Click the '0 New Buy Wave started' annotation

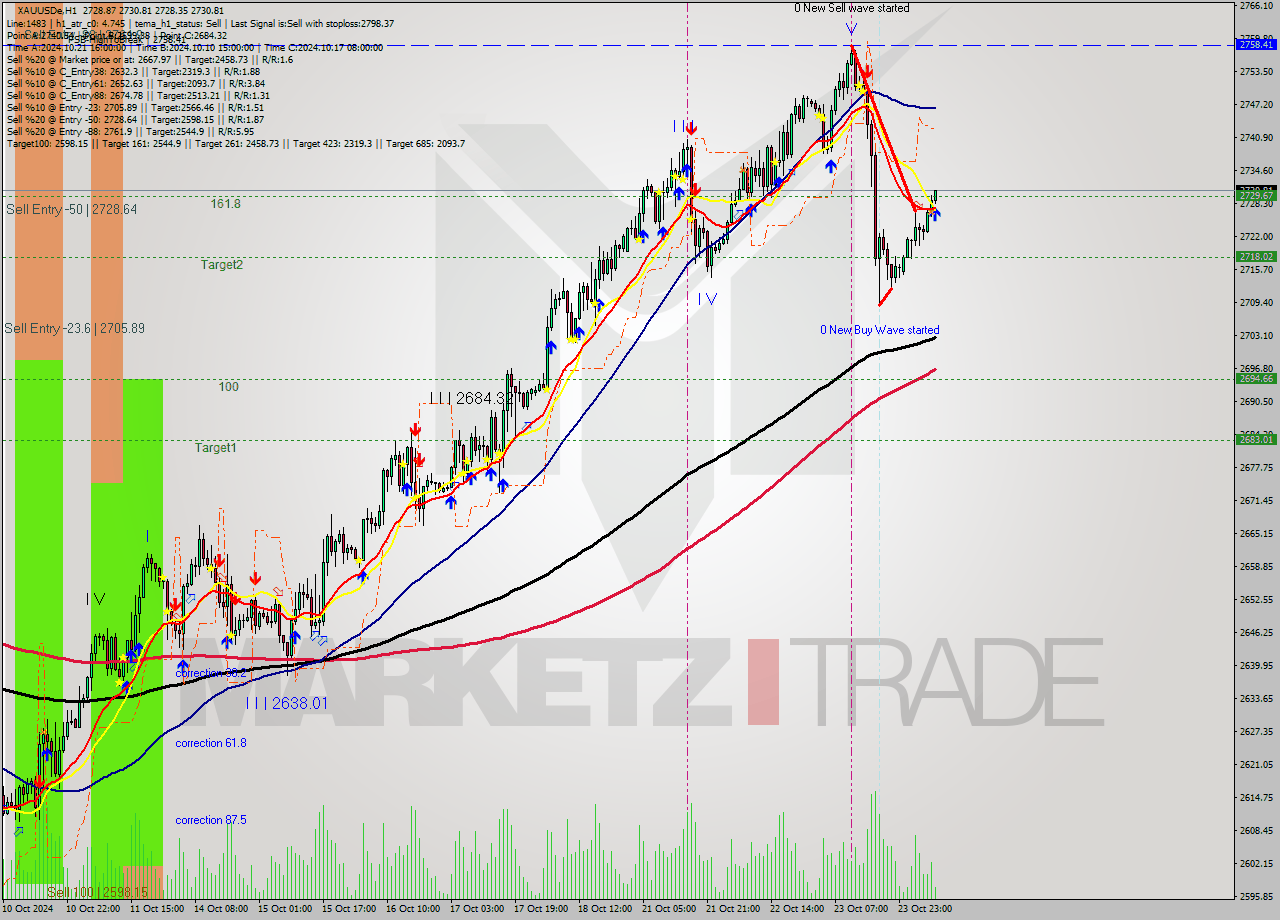pos(880,330)
